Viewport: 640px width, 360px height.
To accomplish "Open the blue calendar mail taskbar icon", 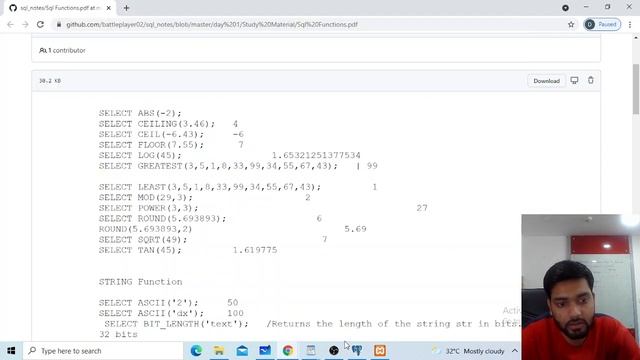I will (265, 350).
